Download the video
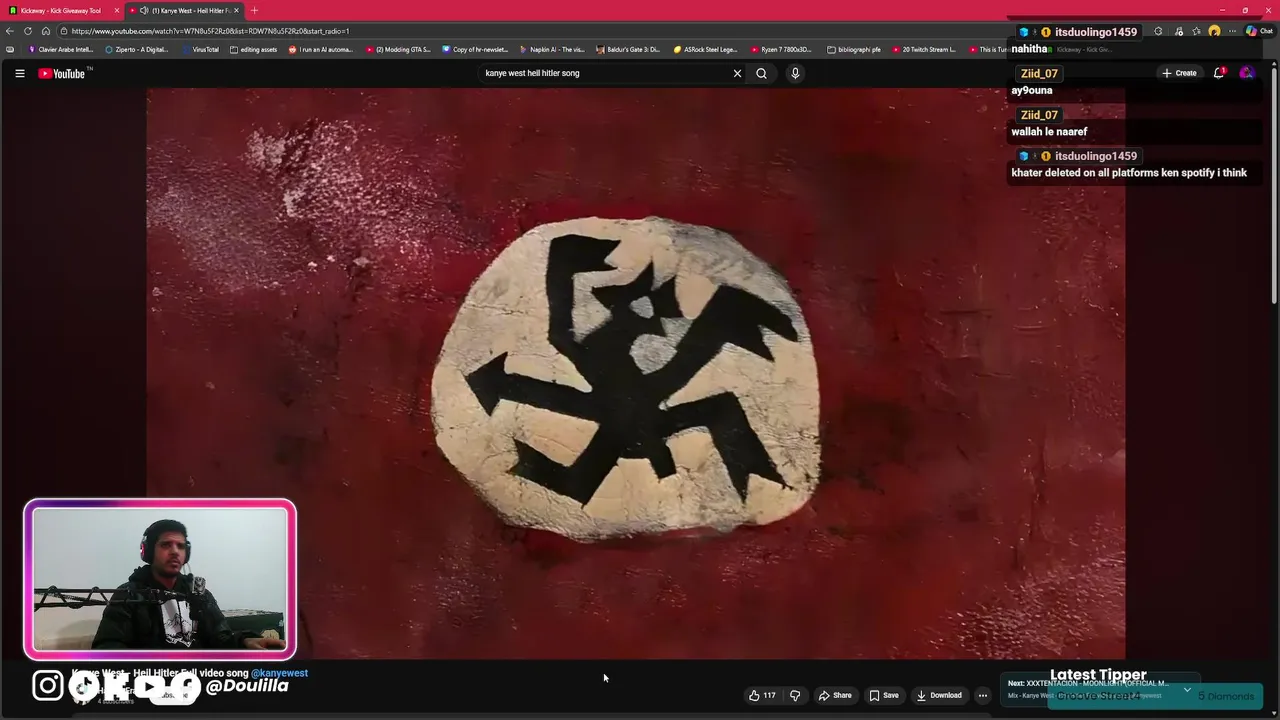Screen dimensions: 1280x720 point(939,695)
